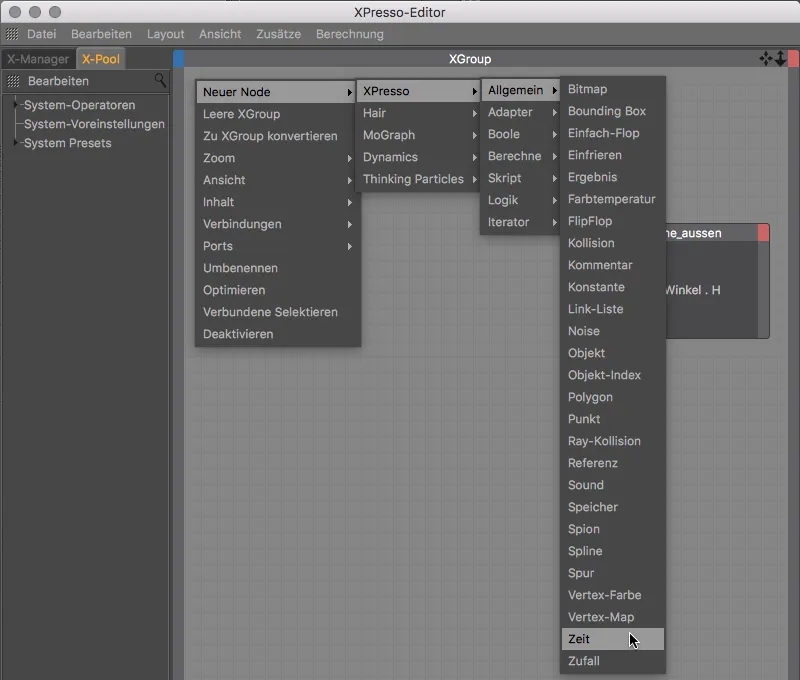The image size is (800, 680).
Task: Click the blue corner square of XGroup header
Action: click(179, 59)
